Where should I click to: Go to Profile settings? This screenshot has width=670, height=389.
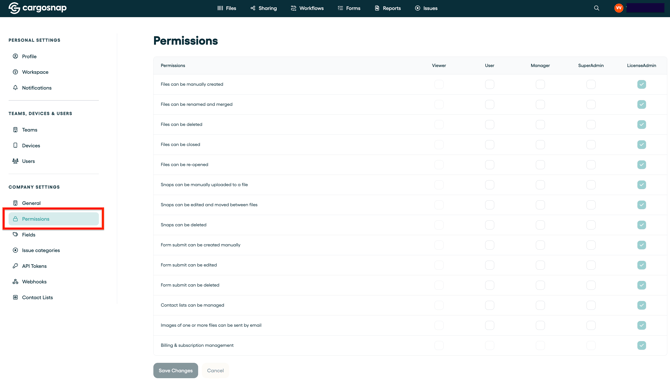(x=29, y=56)
